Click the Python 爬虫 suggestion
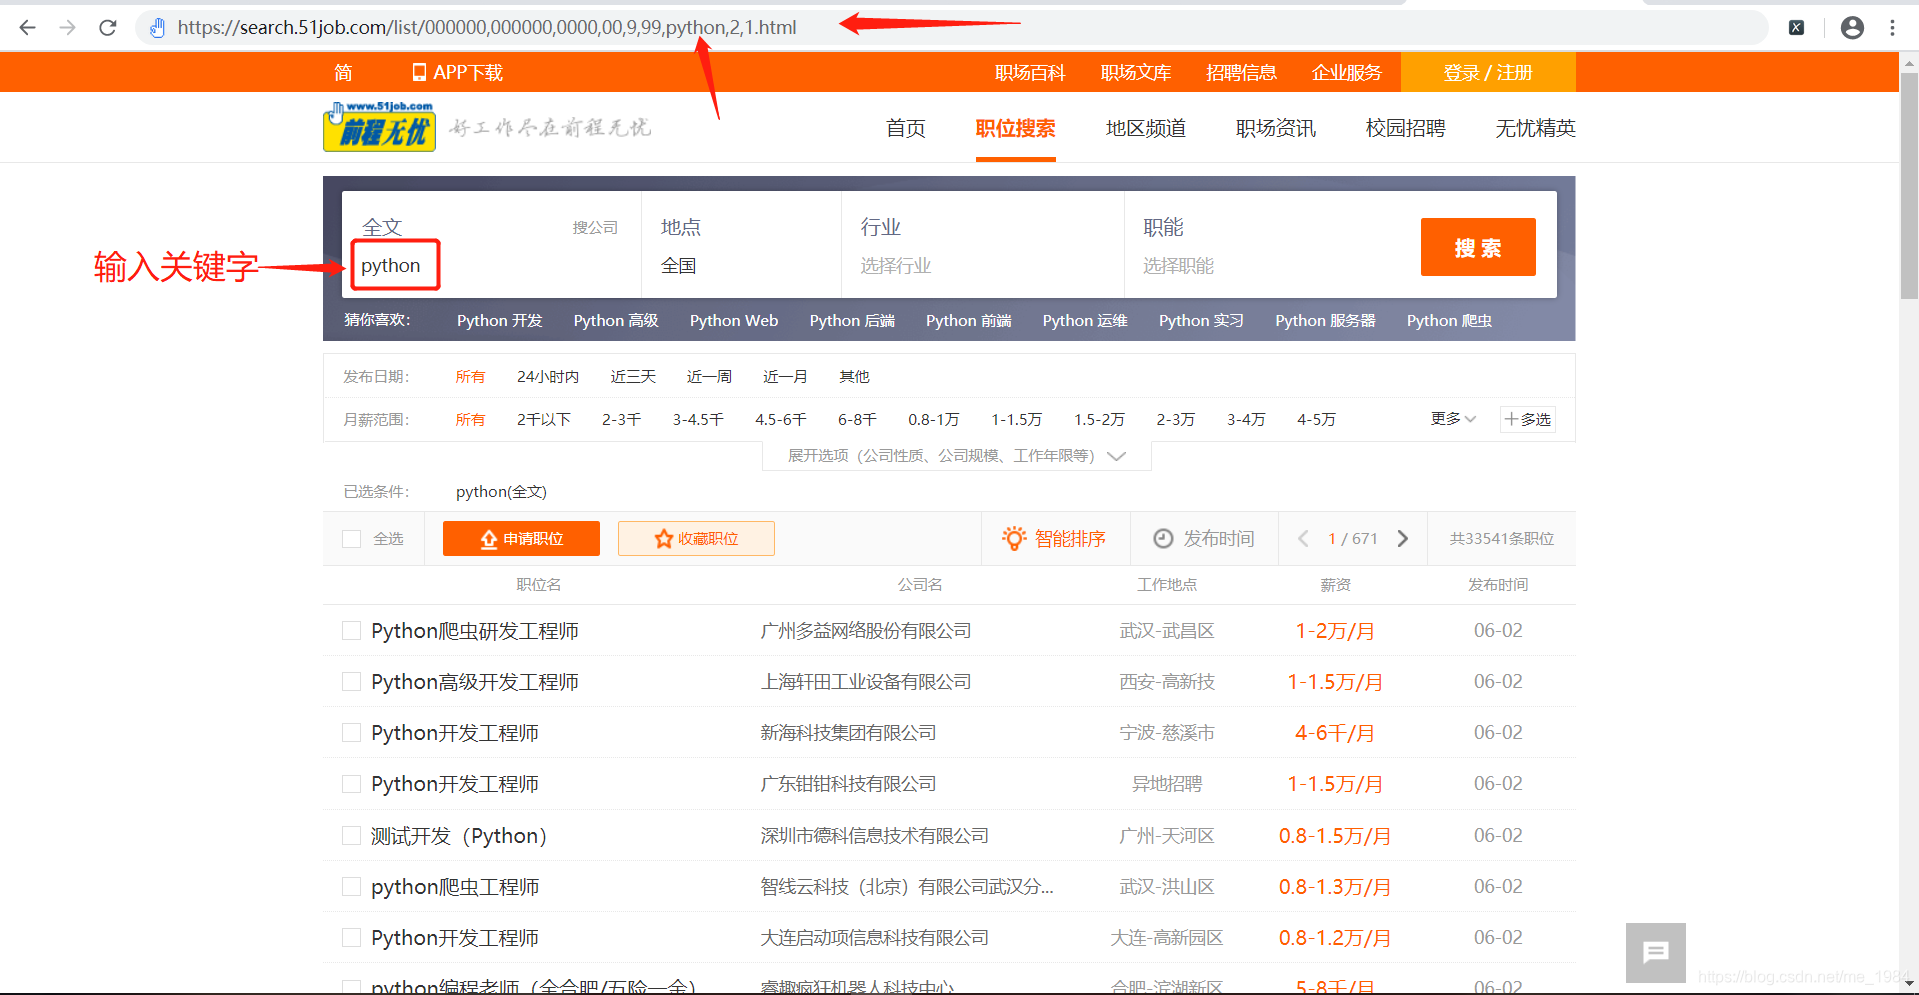This screenshot has height=995, width=1919. (1449, 321)
